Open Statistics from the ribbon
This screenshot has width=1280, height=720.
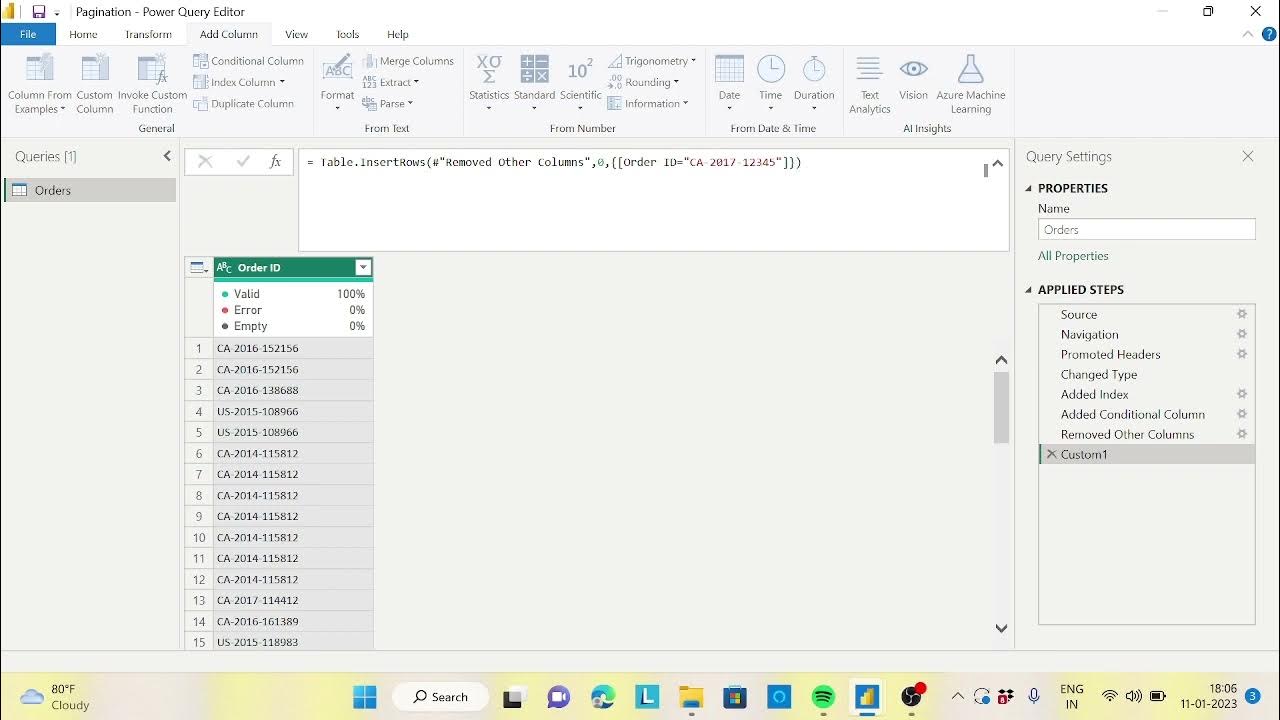pyautogui.click(x=489, y=81)
